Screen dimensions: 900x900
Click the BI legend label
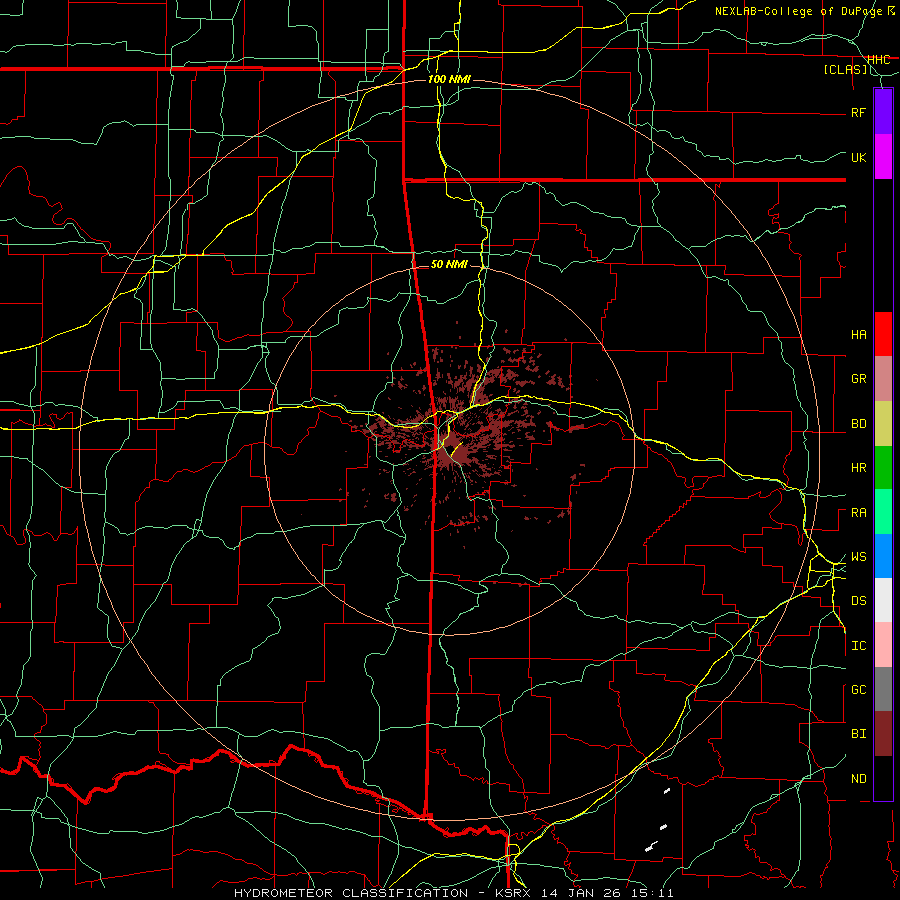(859, 734)
